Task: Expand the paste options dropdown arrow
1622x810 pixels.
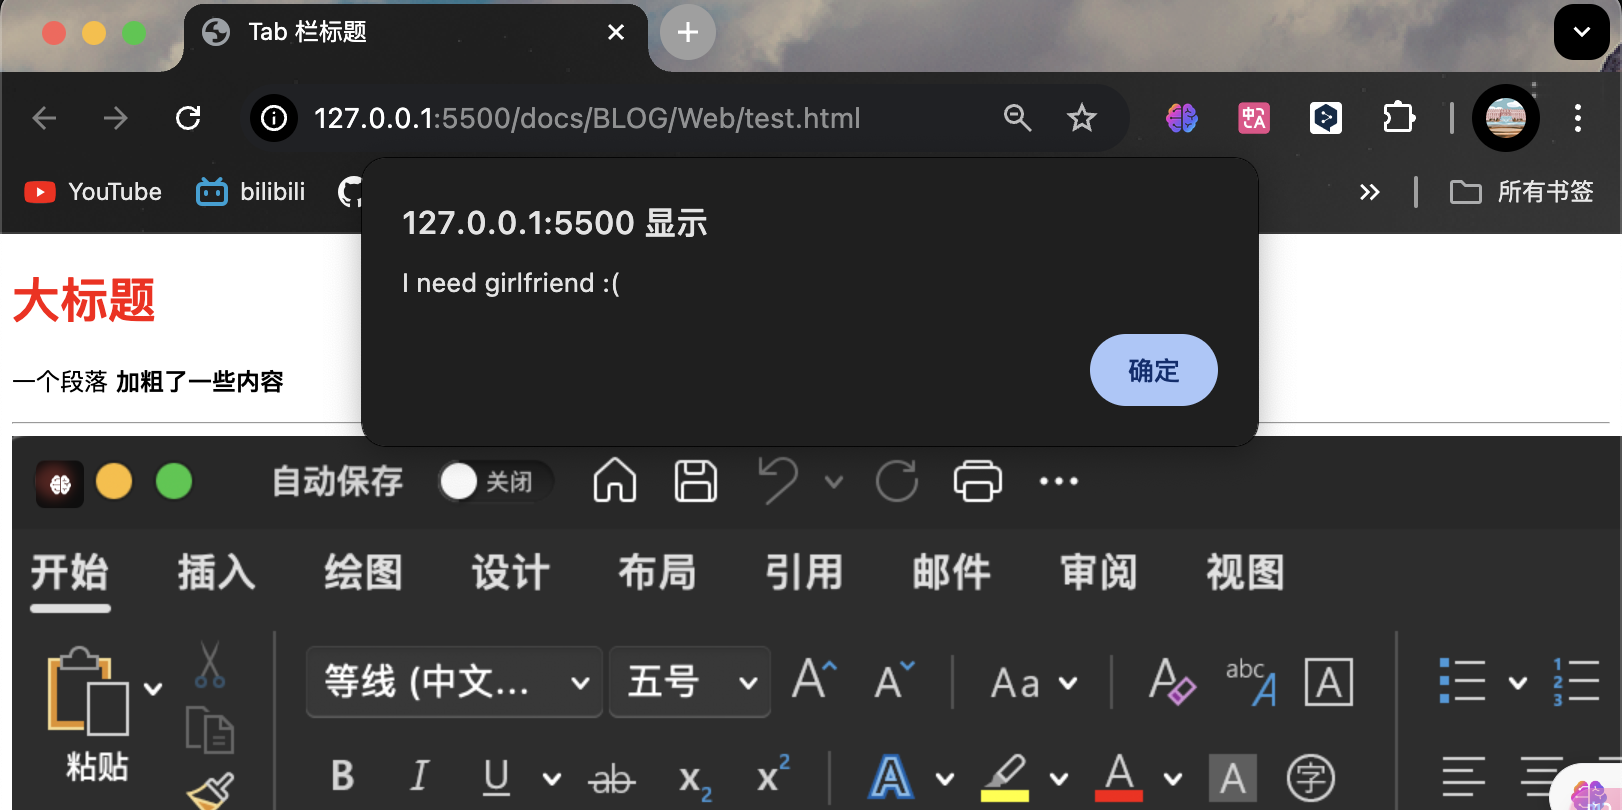Action: coord(153,688)
